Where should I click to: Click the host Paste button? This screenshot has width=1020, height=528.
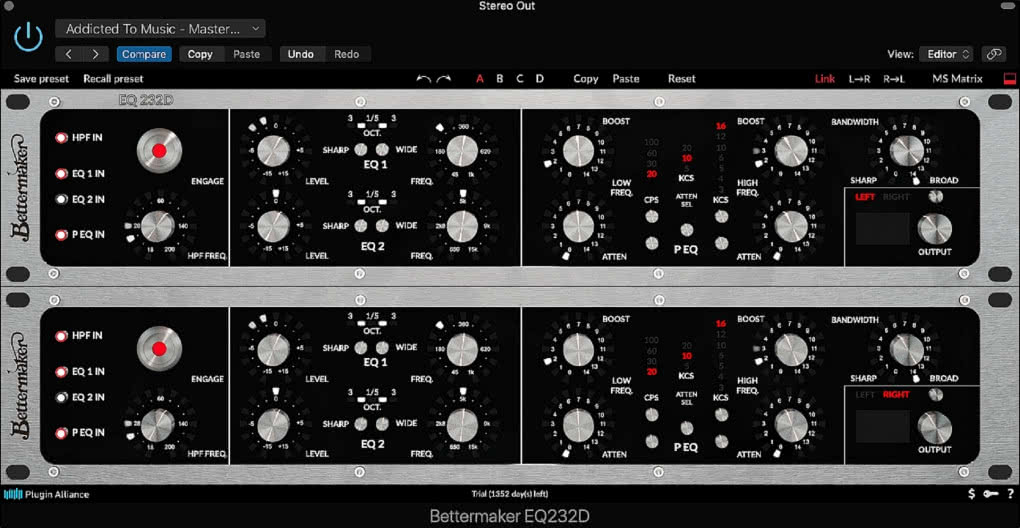(x=247, y=54)
